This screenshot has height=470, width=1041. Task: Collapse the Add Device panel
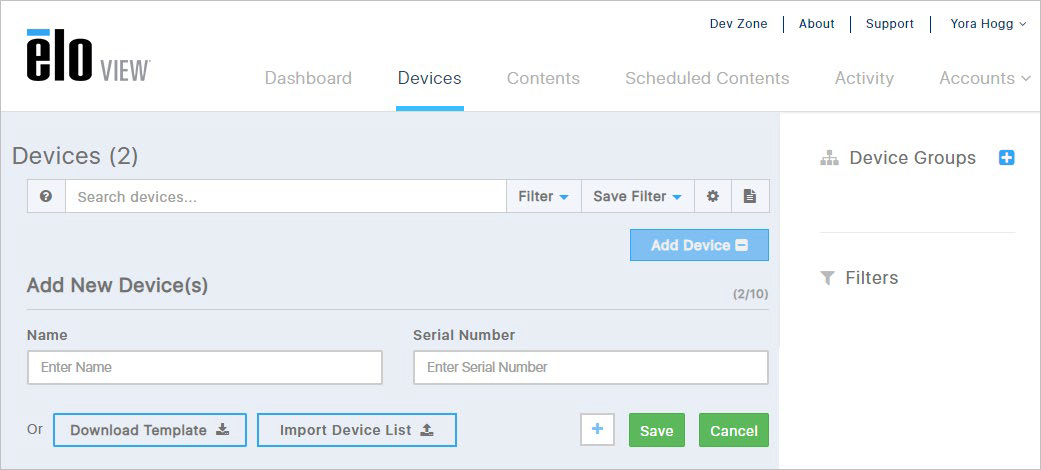(x=699, y=245)
